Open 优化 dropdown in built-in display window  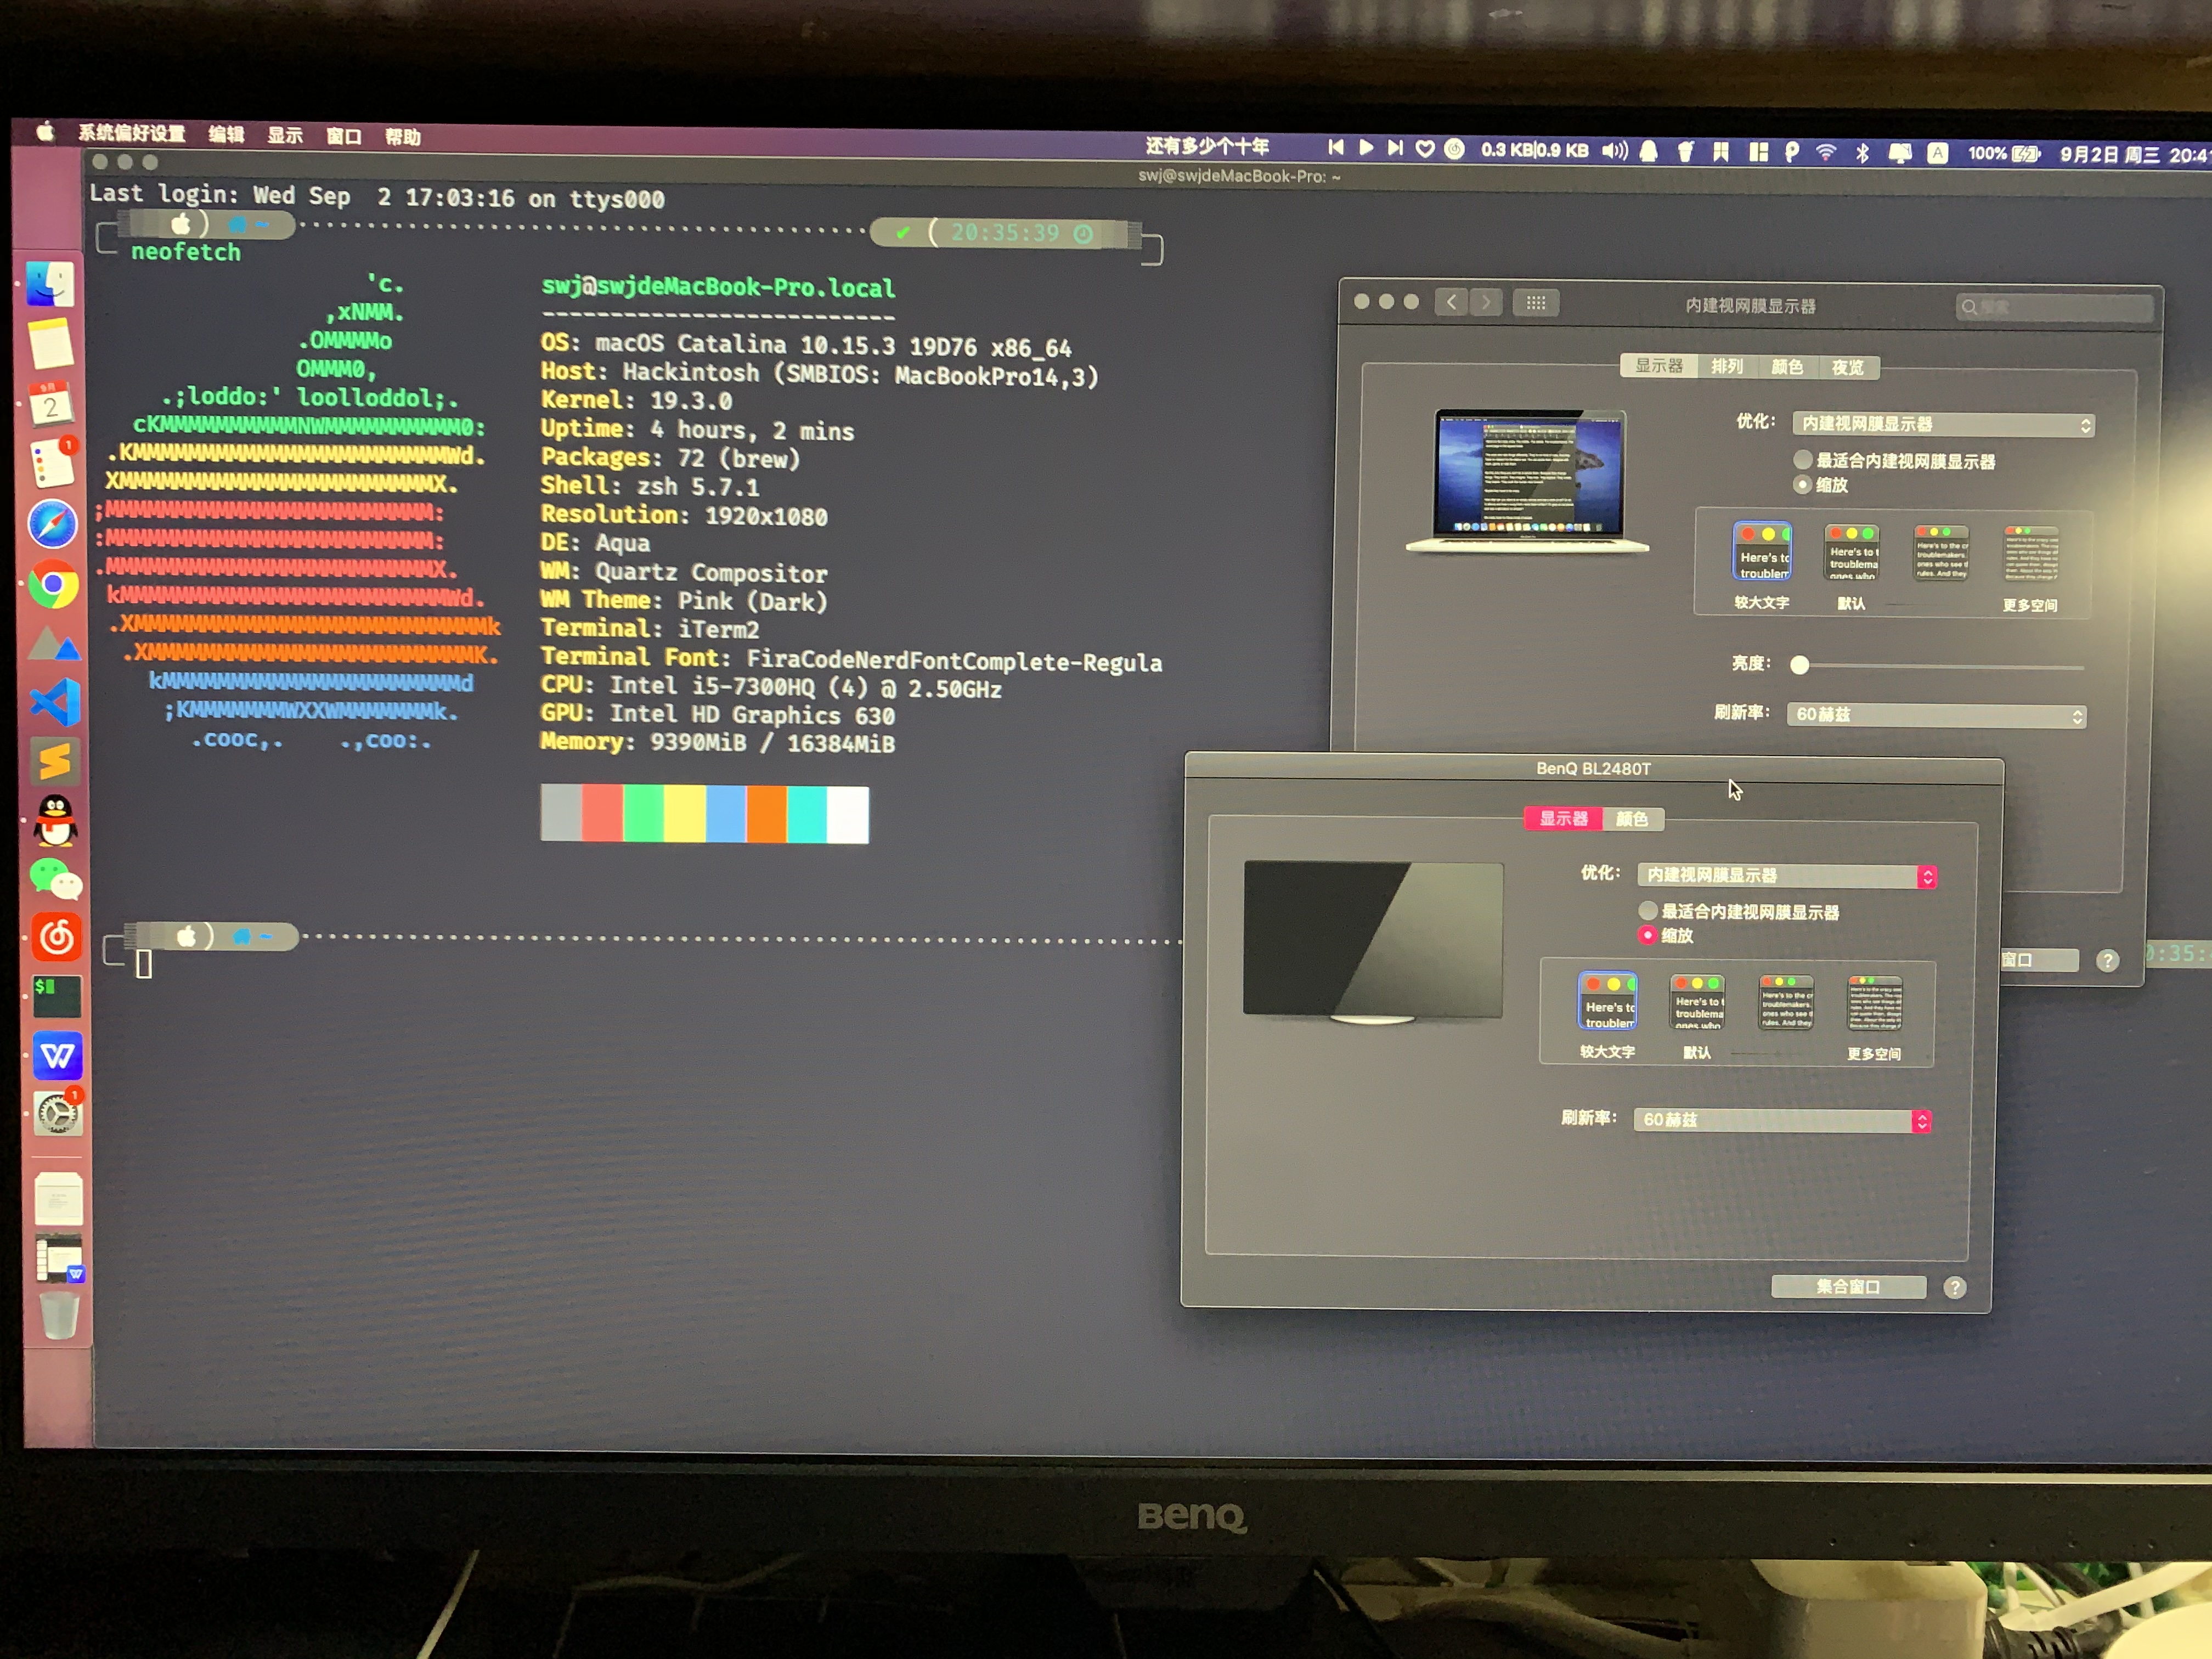1943,425
